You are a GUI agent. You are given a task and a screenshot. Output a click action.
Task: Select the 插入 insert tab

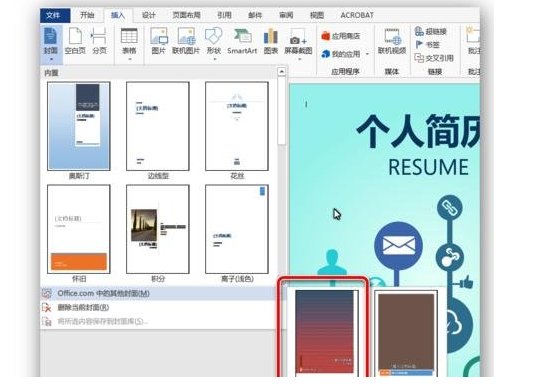tap(118, 16)
